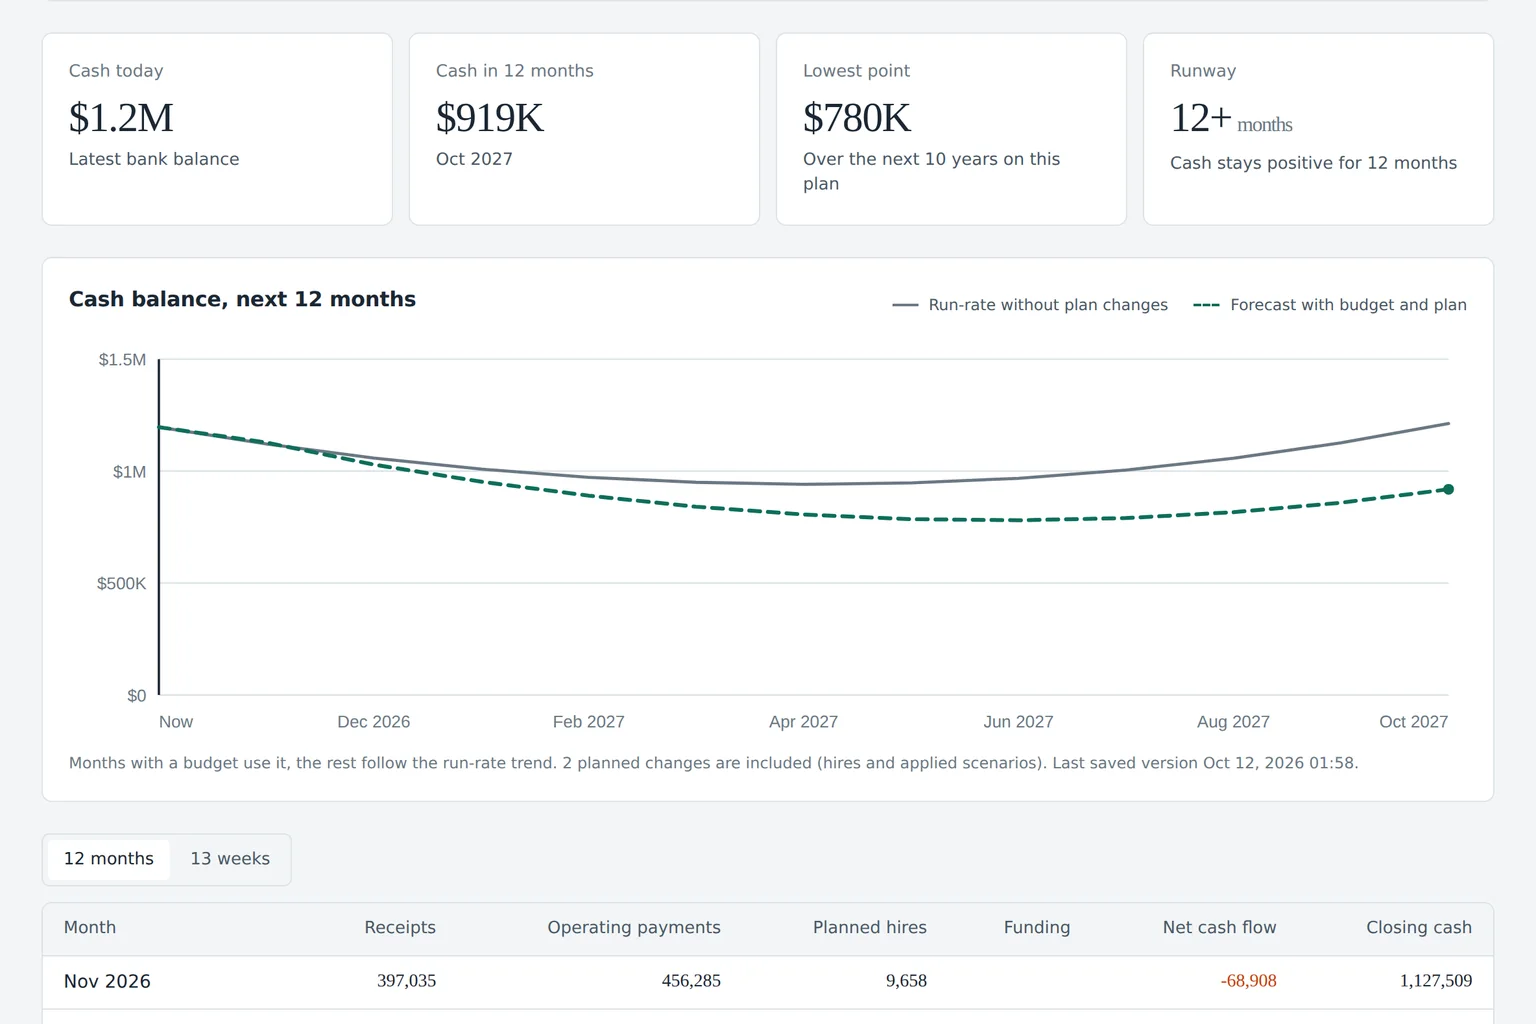Click the 397,035 receipts cell
The height and width of the screenshot is (1024, 1536).
(406, 981)
